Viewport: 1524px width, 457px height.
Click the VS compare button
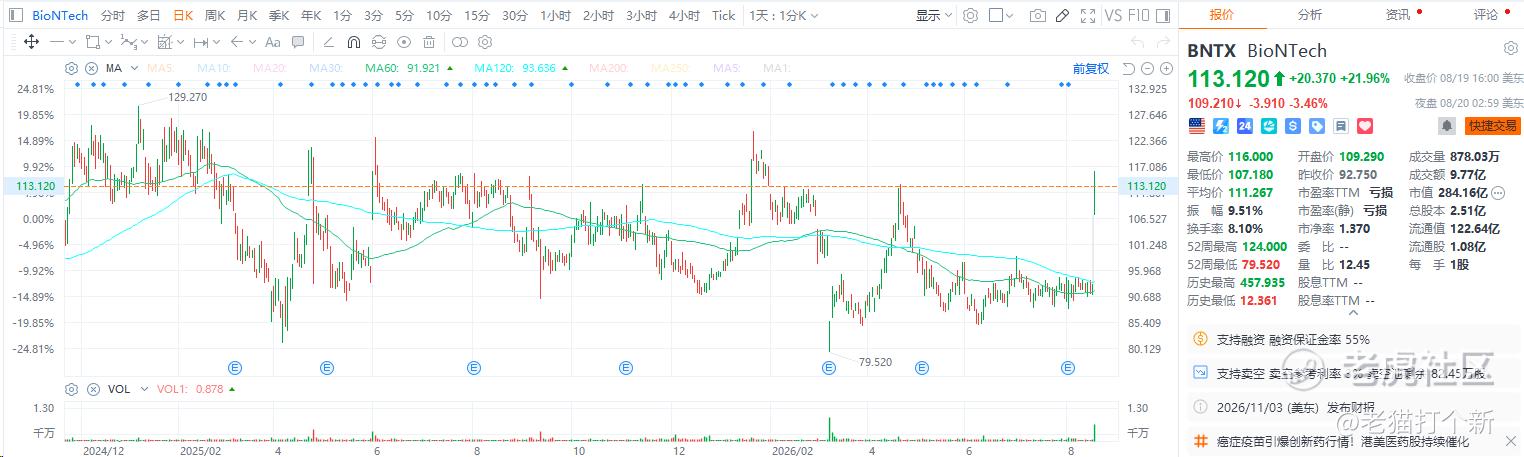coord(1113,15)
